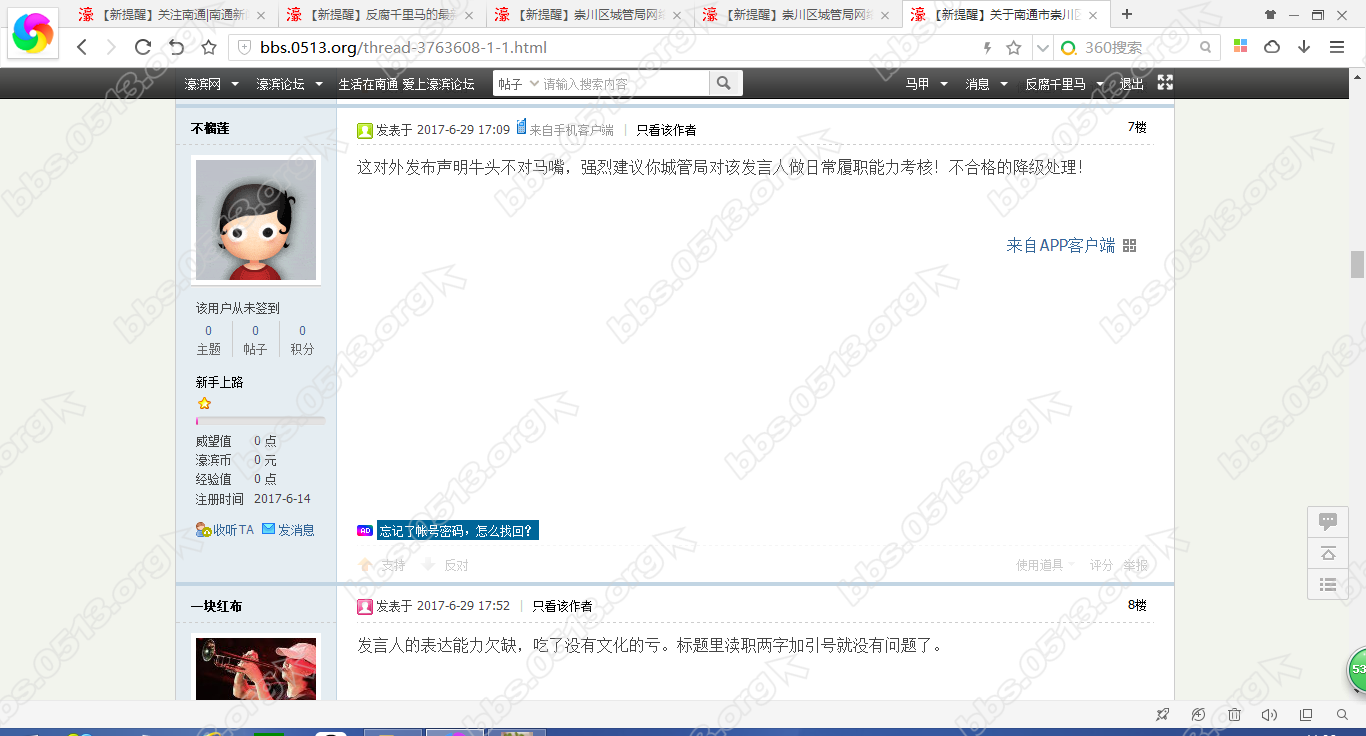Expand the 濠滨网 dropdown menu
1366x736 pixels.
pyautogui.click(x=211, y=84)
